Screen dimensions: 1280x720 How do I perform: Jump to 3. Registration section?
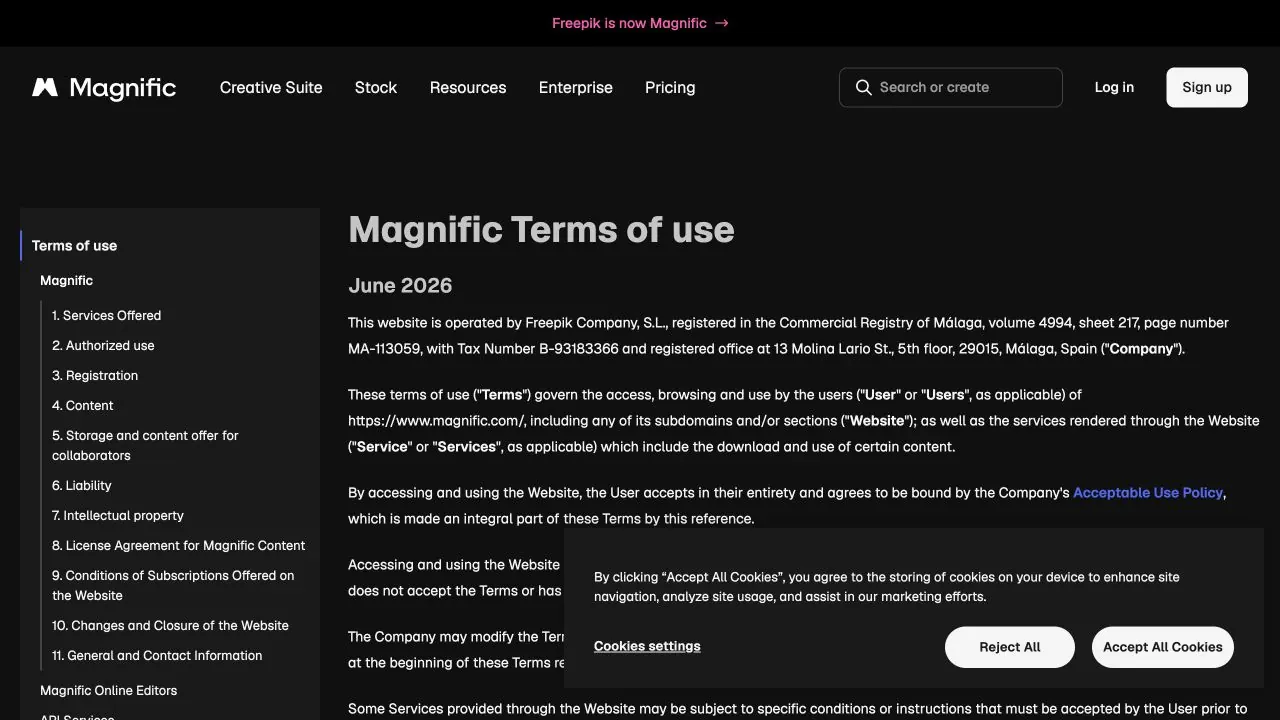95,376
